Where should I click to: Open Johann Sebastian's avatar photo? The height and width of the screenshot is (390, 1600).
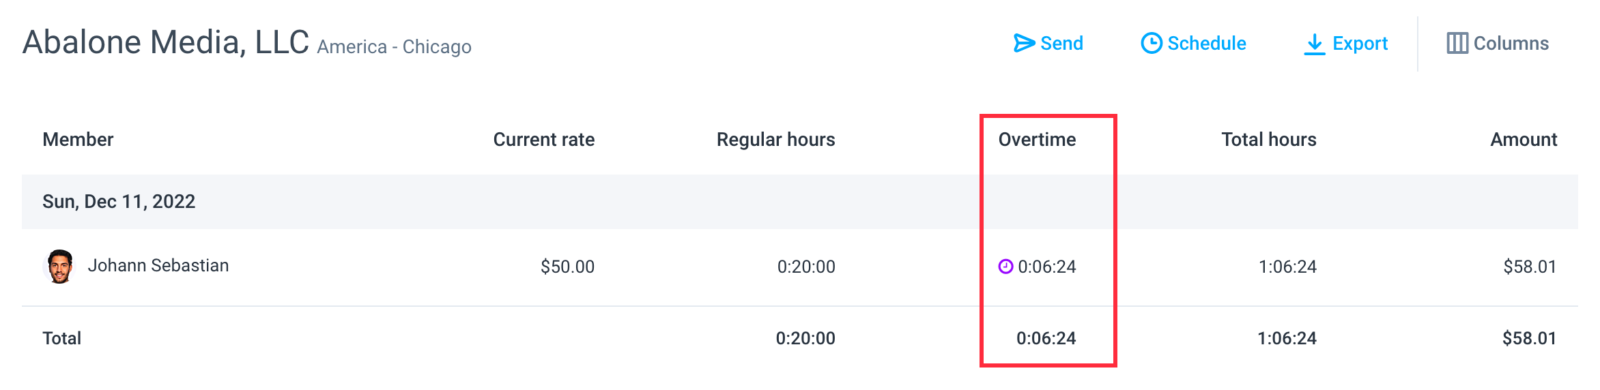point(60,266)
